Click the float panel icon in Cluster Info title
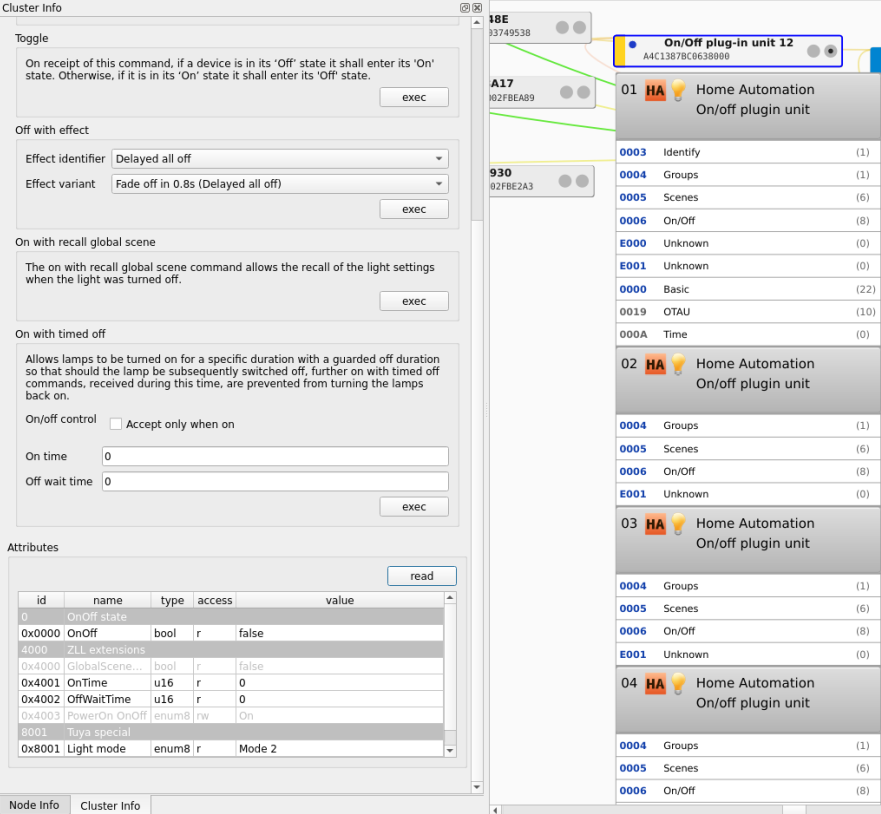Image resolution: width=881 pixels, height=814 pixels. (x=465, y=8)
